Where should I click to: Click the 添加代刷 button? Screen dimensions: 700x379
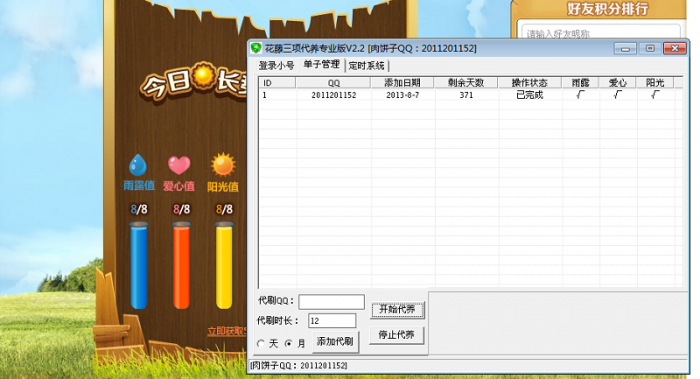335,342
